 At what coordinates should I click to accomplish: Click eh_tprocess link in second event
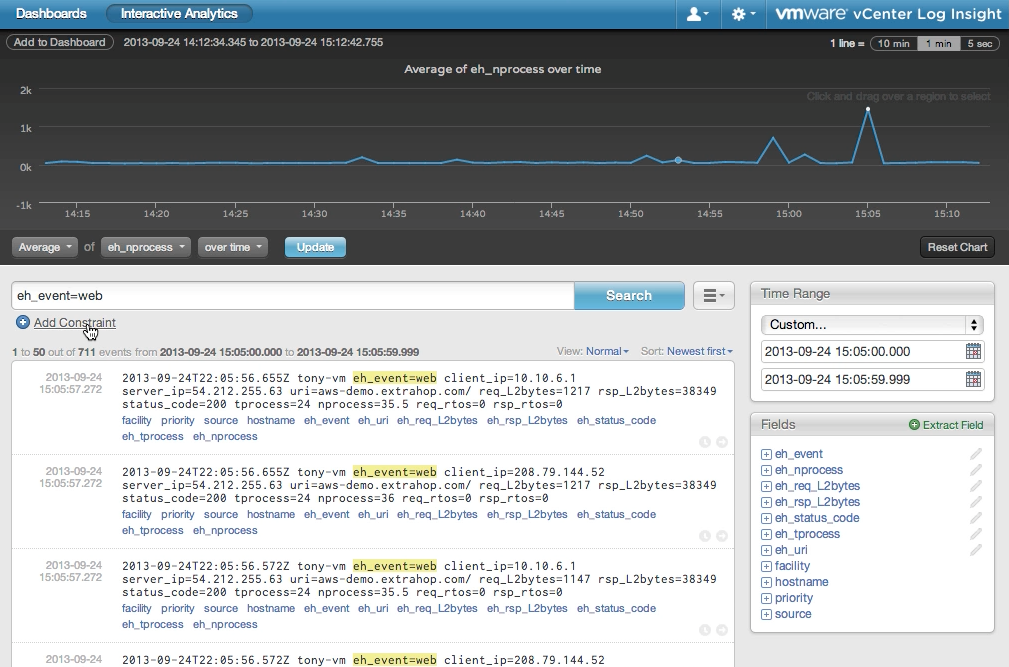click(153, 530)
